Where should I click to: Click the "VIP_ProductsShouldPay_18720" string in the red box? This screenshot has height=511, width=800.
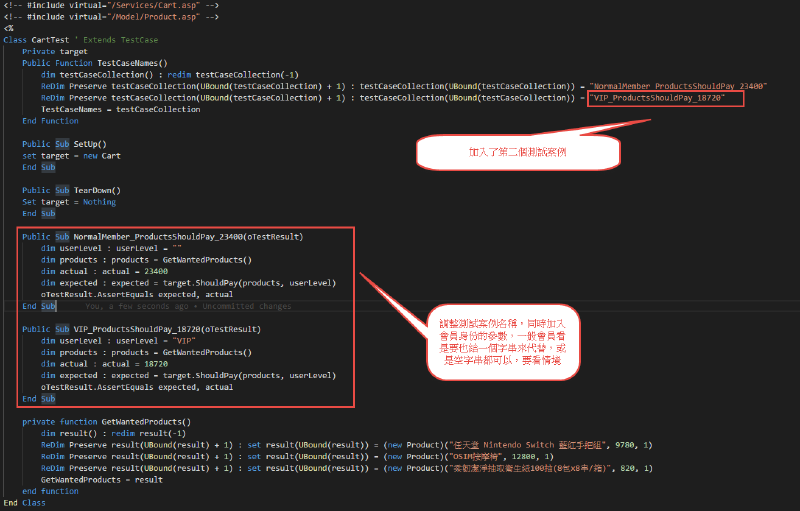click(664, 98)
